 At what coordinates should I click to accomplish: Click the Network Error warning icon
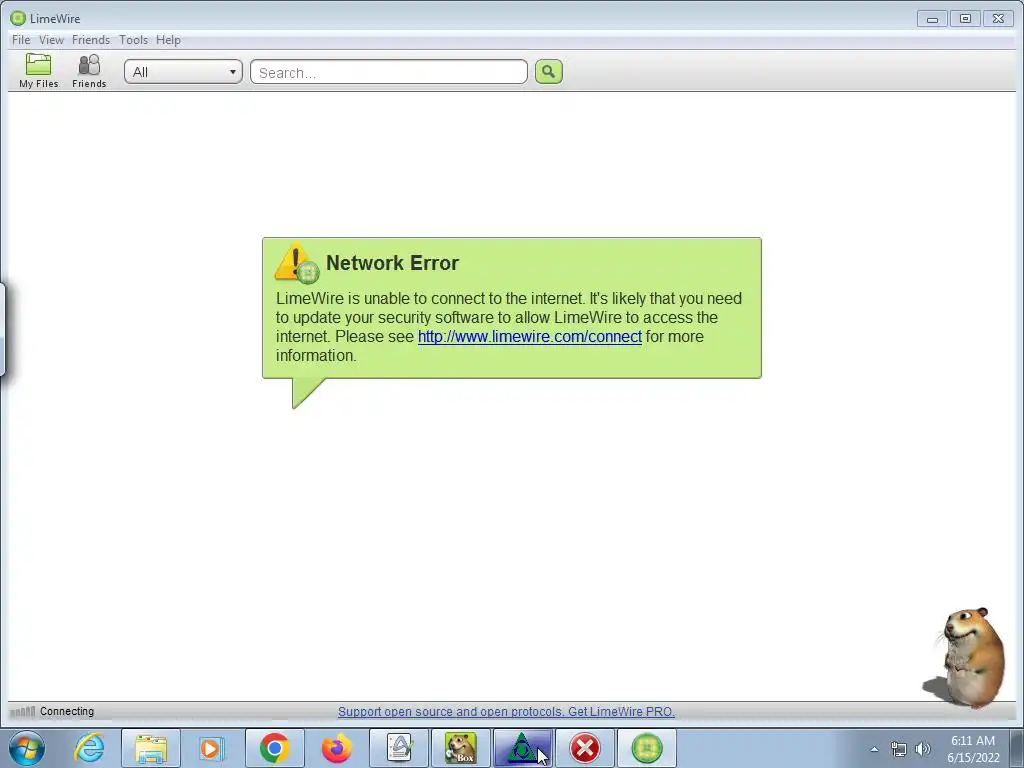[x=297, y=263]
